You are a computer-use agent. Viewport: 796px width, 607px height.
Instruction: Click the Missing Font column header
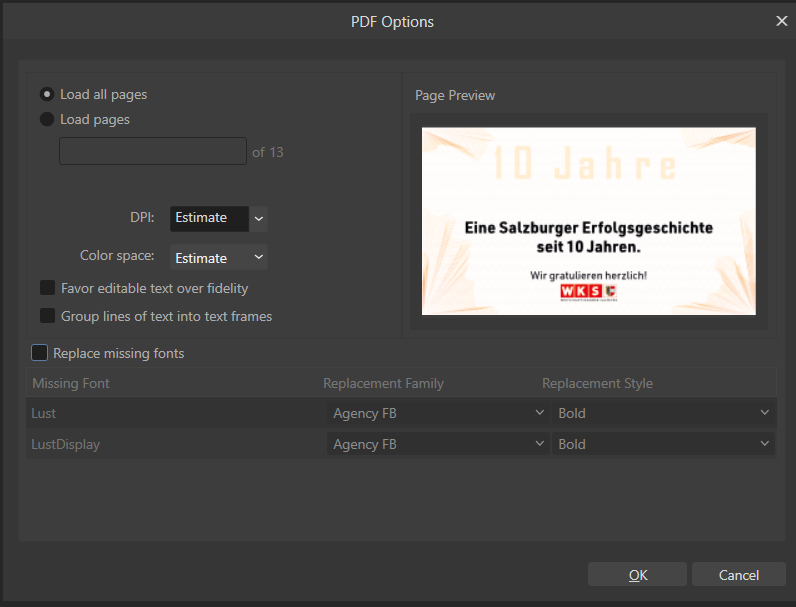[71, 383]
